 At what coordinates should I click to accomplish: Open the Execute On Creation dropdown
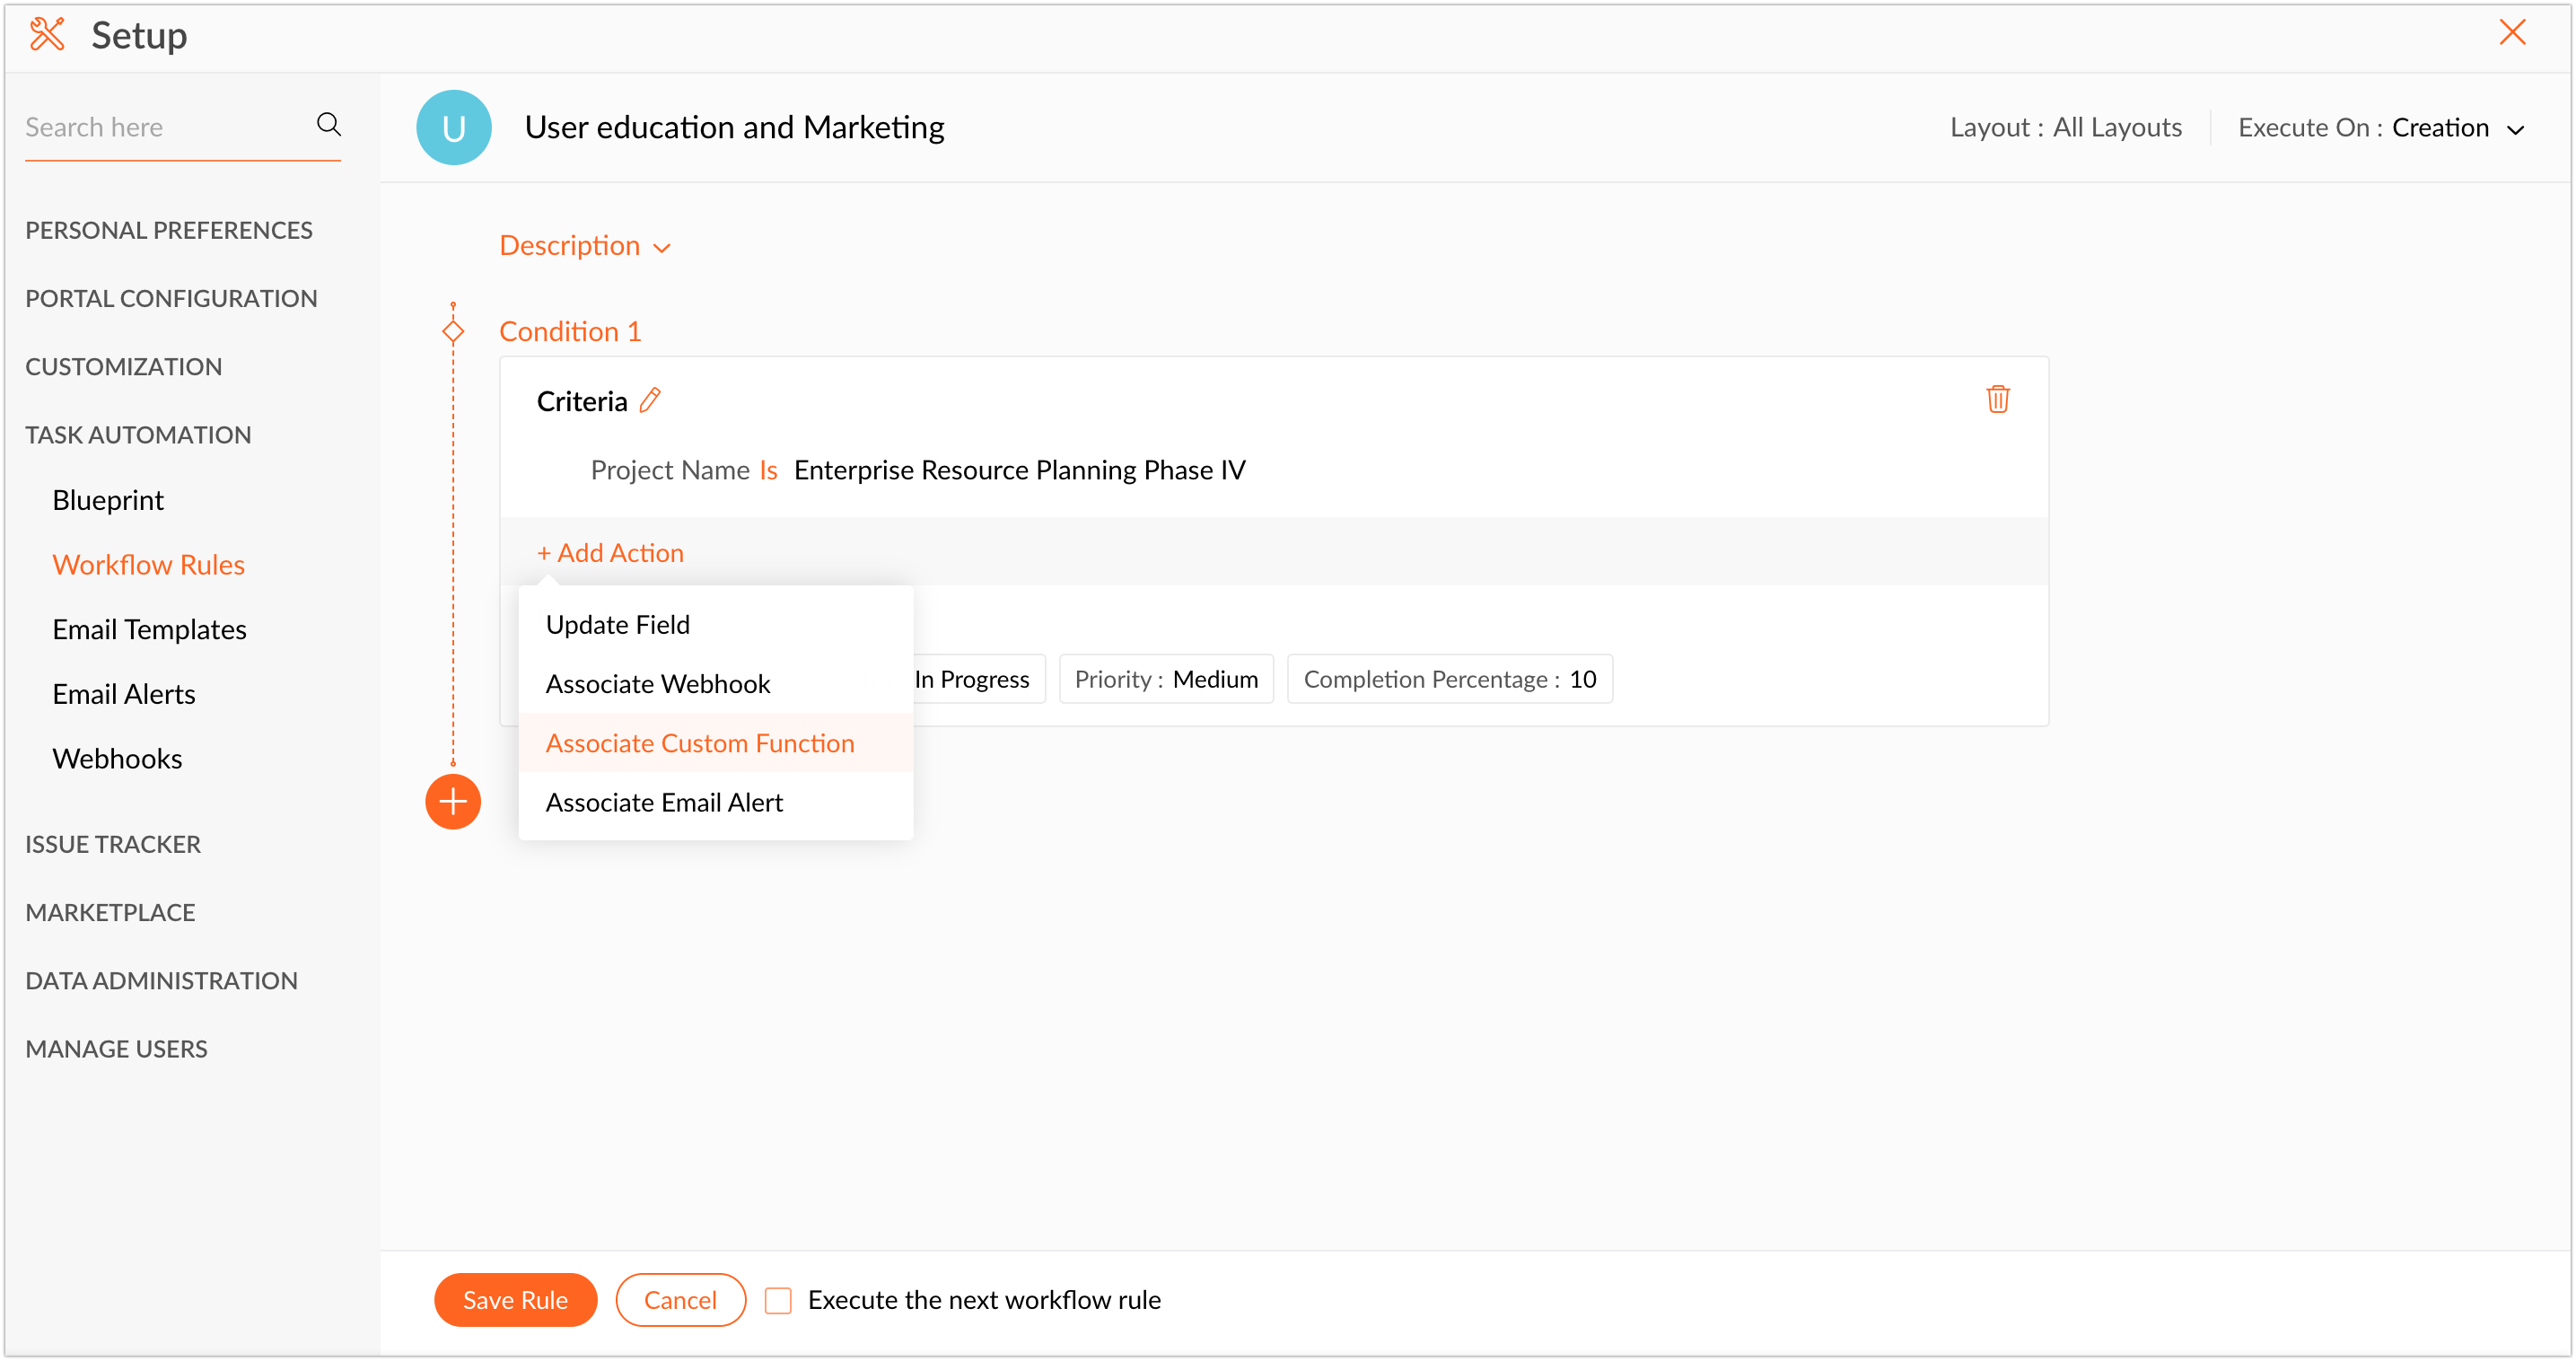(x=2380, y=128)
